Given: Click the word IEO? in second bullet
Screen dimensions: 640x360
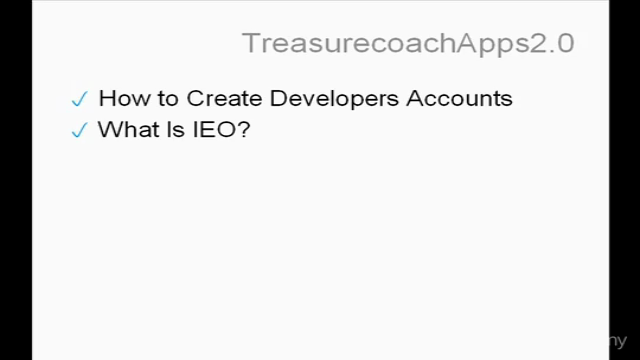Looking at the screenshot, I should tap(221, 130).
